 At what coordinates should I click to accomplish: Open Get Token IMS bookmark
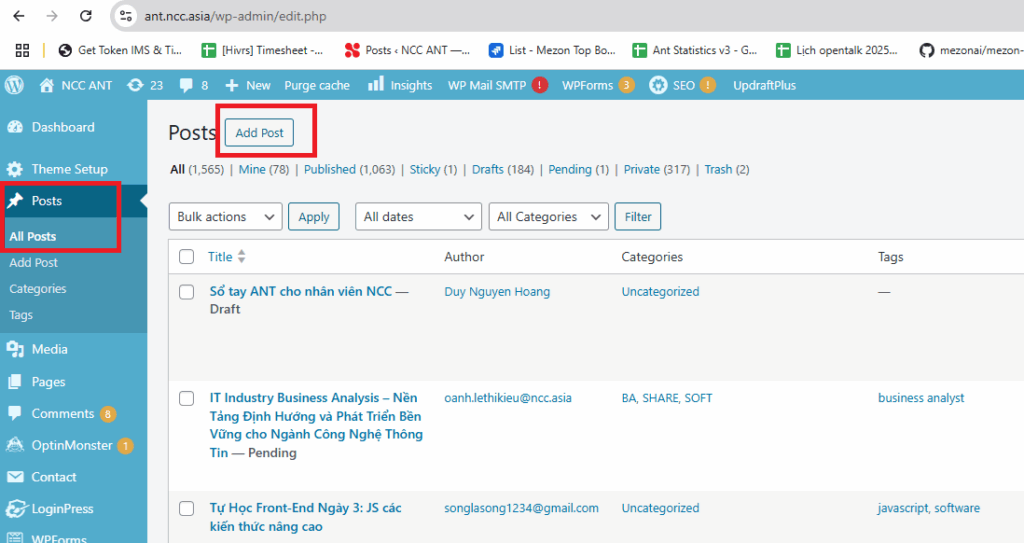120,50
